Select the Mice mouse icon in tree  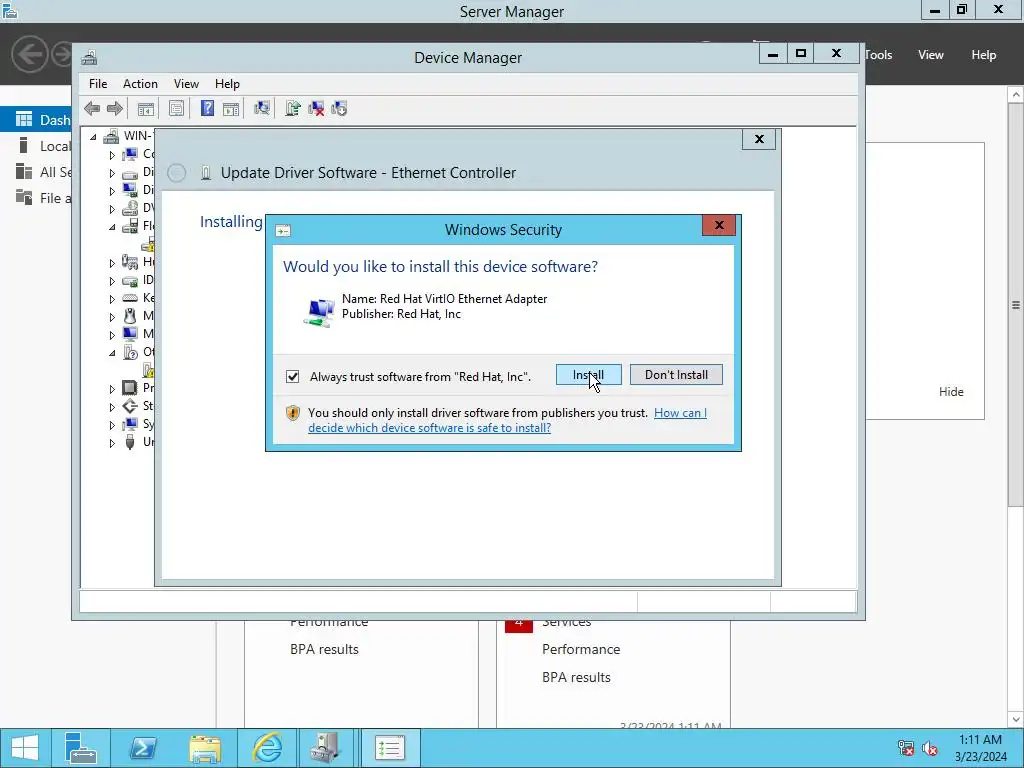pos(130,316)
